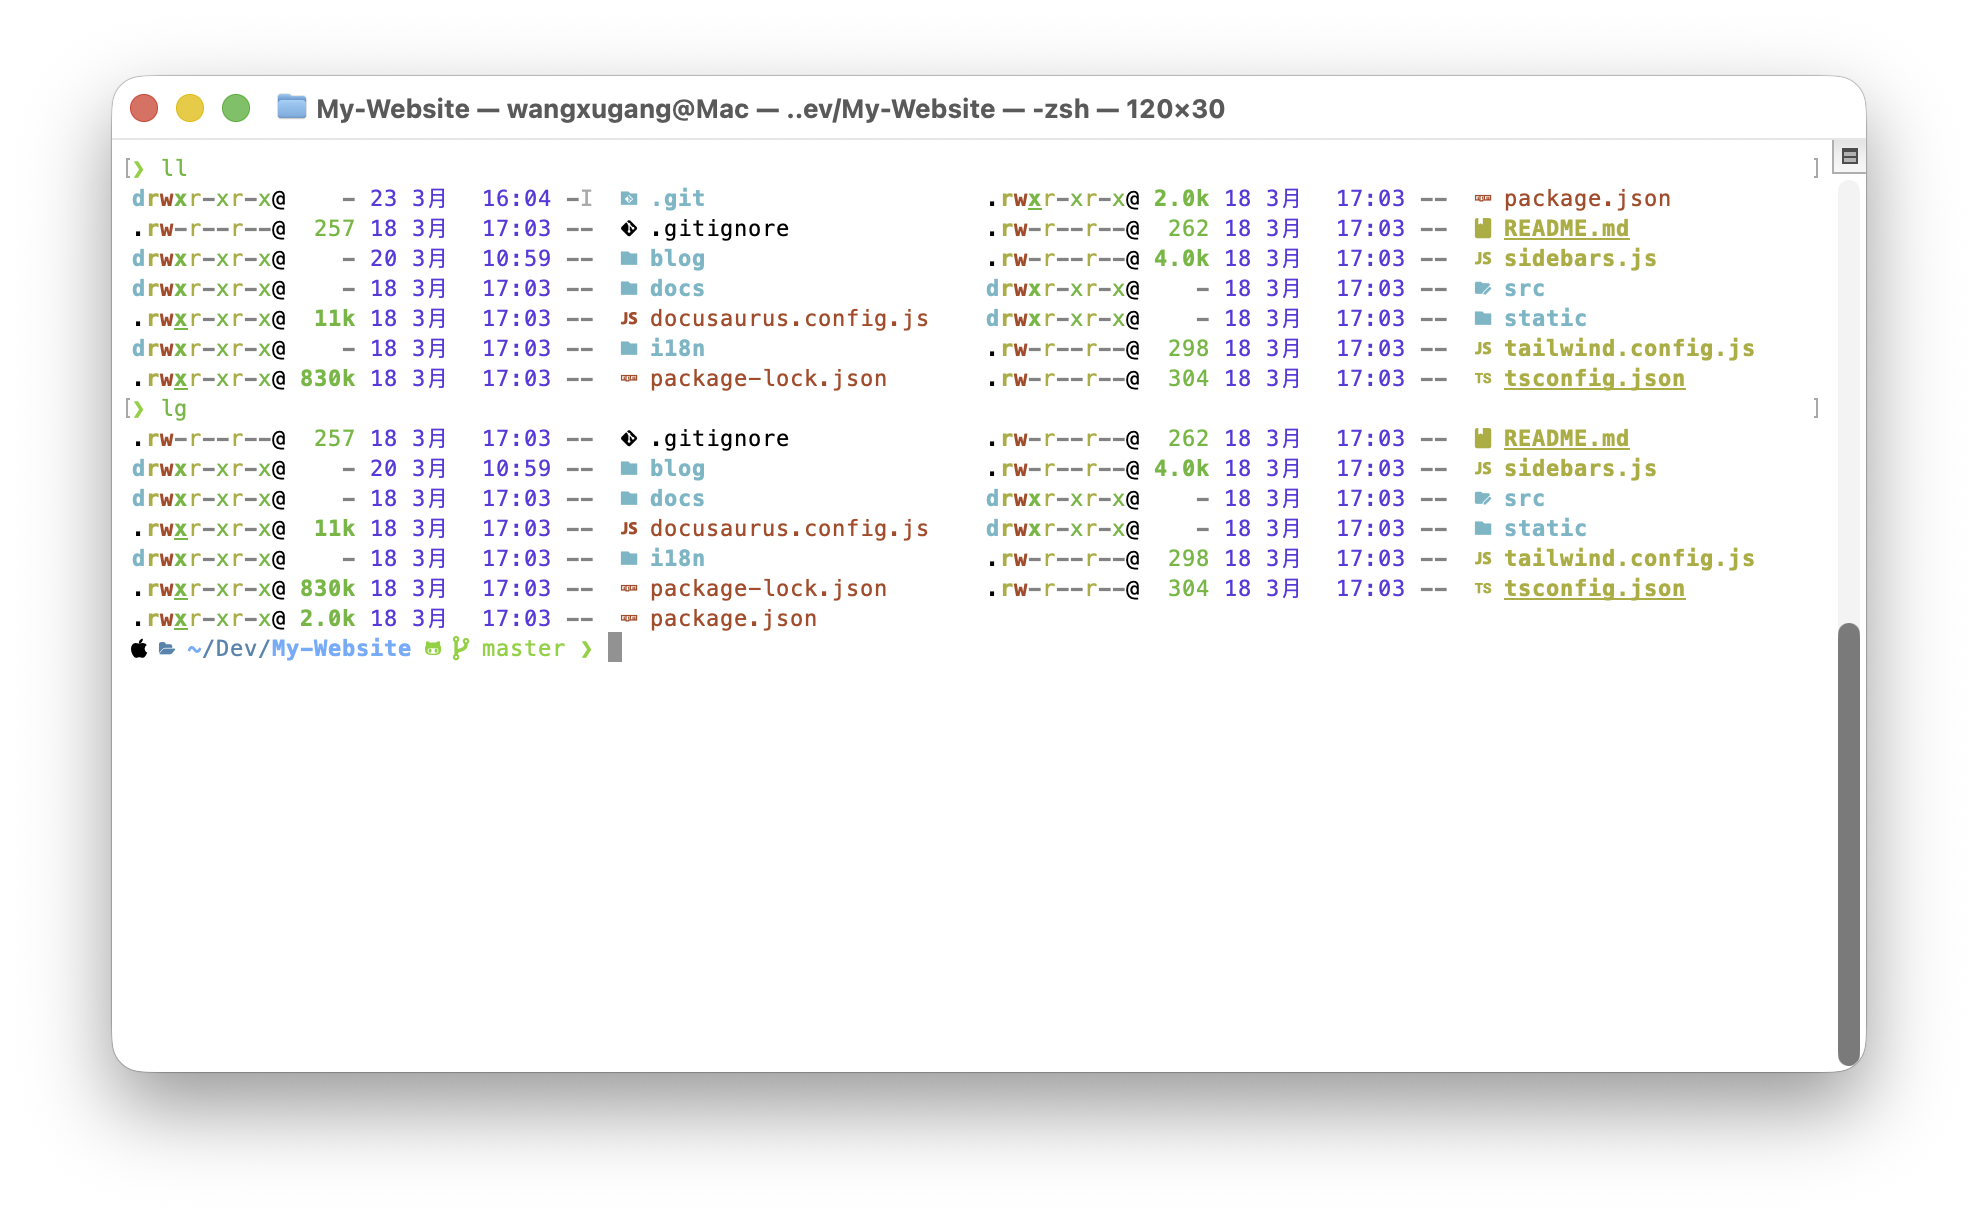Click the open folder icon in the prompt line
Screen dimensions: 1978x1220
(x=167, y=649)
